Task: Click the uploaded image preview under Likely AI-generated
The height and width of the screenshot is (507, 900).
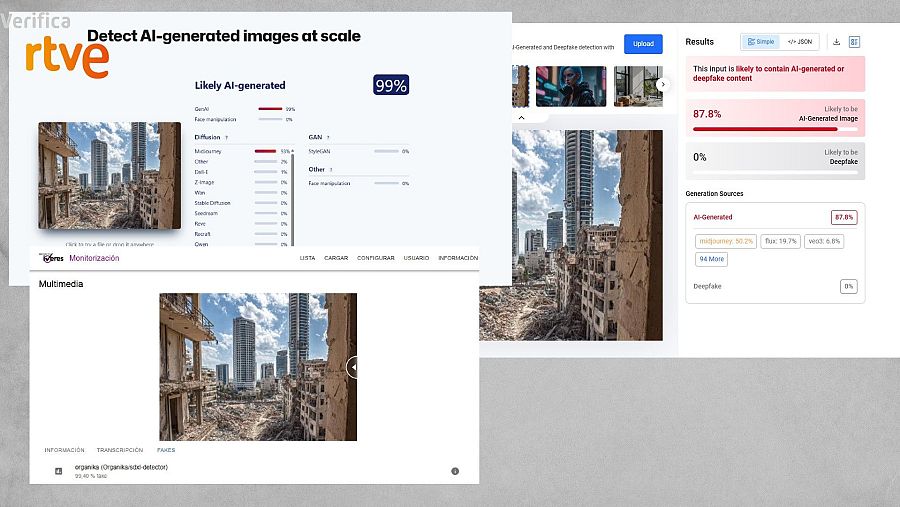Action: tap(110, 176)
